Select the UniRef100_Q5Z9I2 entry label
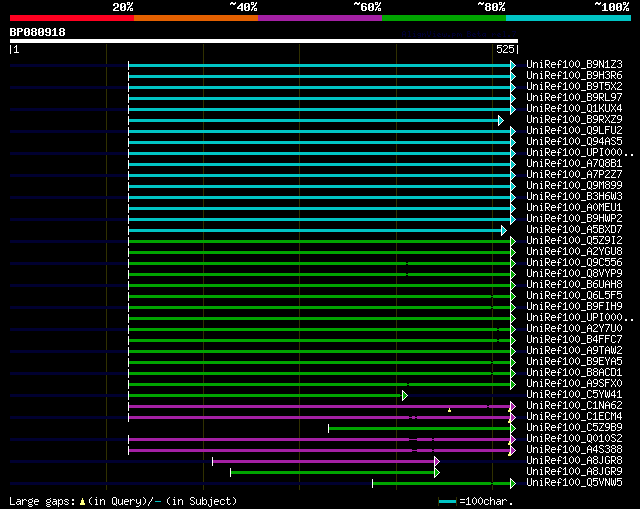Image resolution: width=640 pixels, height=509 pixels. 574,241
